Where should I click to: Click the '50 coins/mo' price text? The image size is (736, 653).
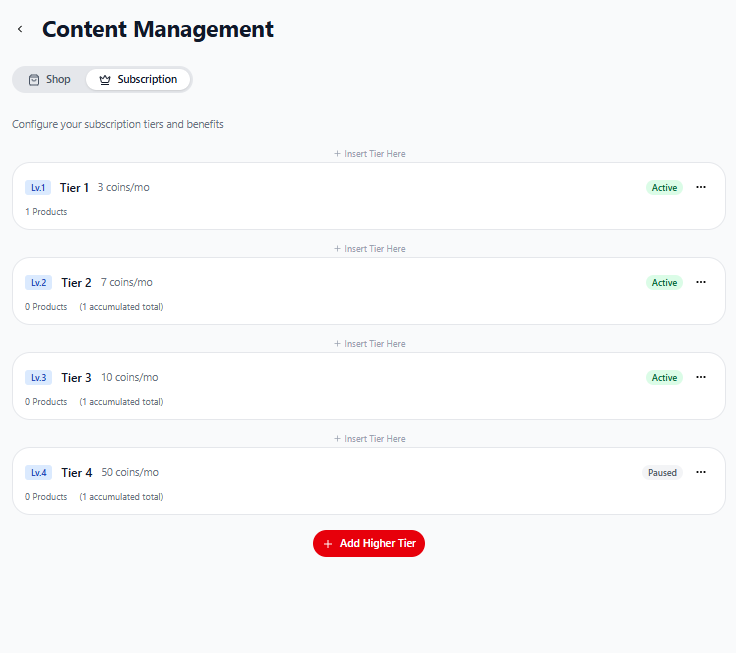pos(130,472)
